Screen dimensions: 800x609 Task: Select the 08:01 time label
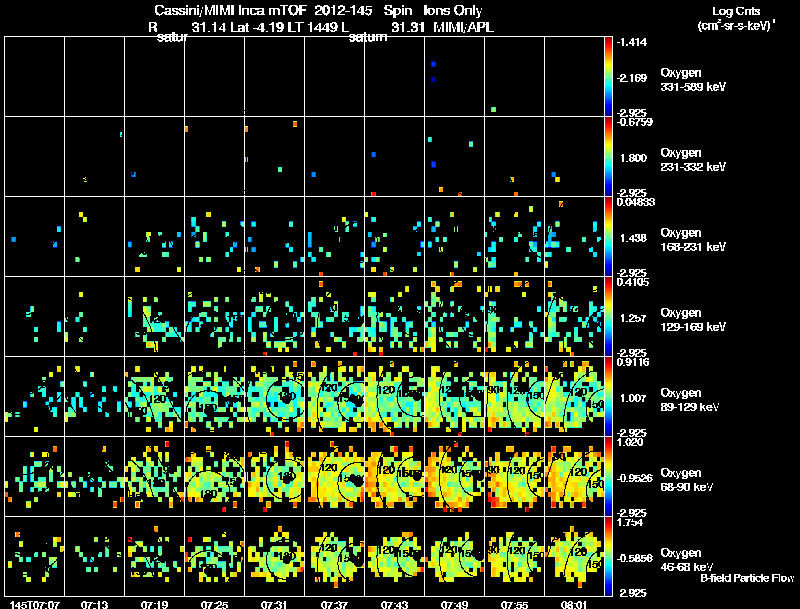(x=574, y=604)
